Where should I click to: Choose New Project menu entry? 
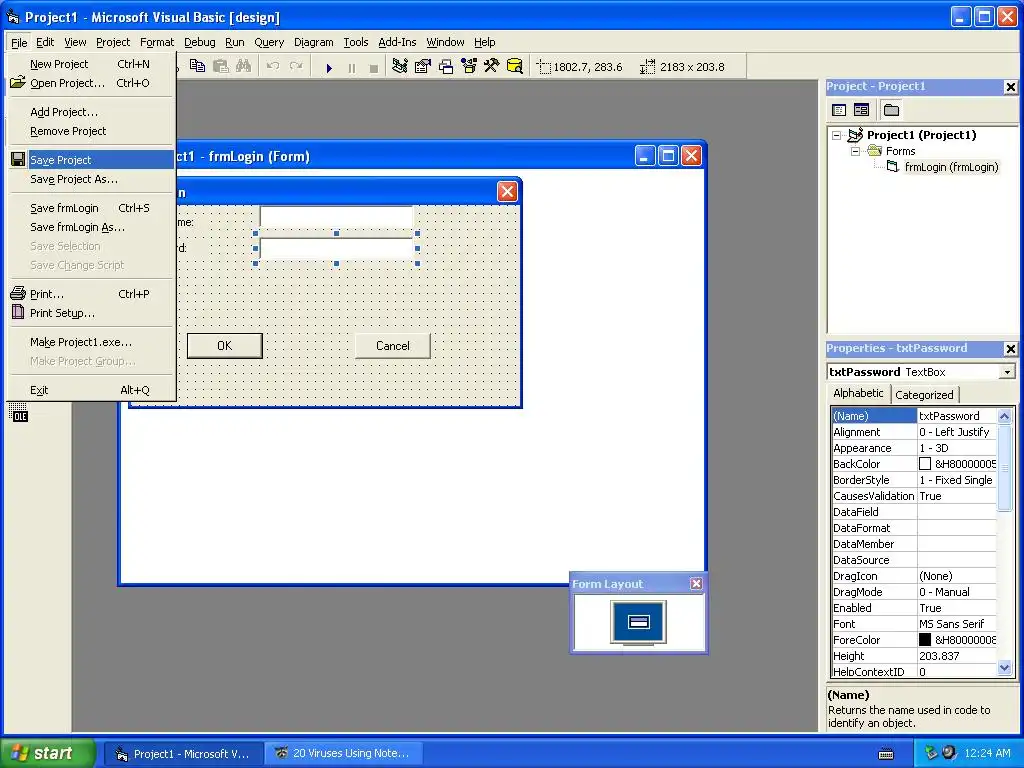tap(91, 64)
